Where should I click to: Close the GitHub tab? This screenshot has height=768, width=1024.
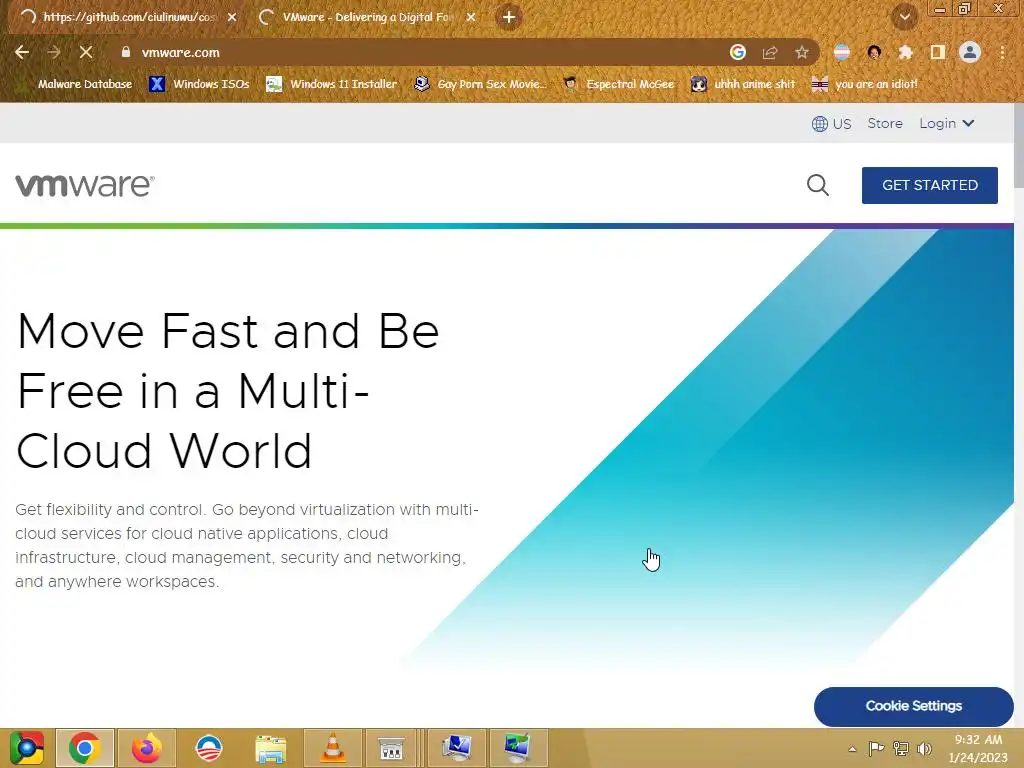coord(232,17)
